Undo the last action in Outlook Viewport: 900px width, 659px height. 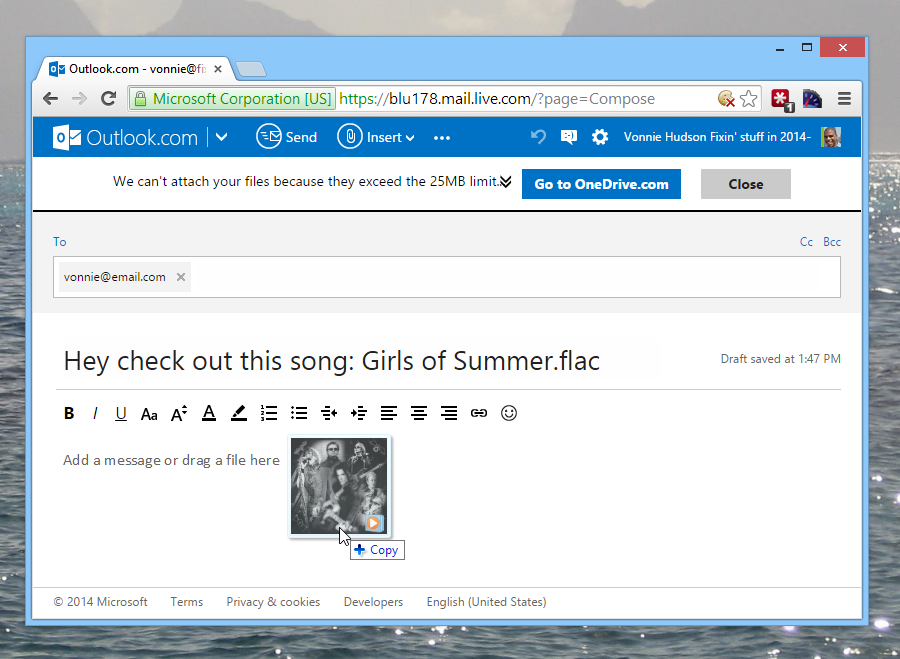click(x=538, y=137)
